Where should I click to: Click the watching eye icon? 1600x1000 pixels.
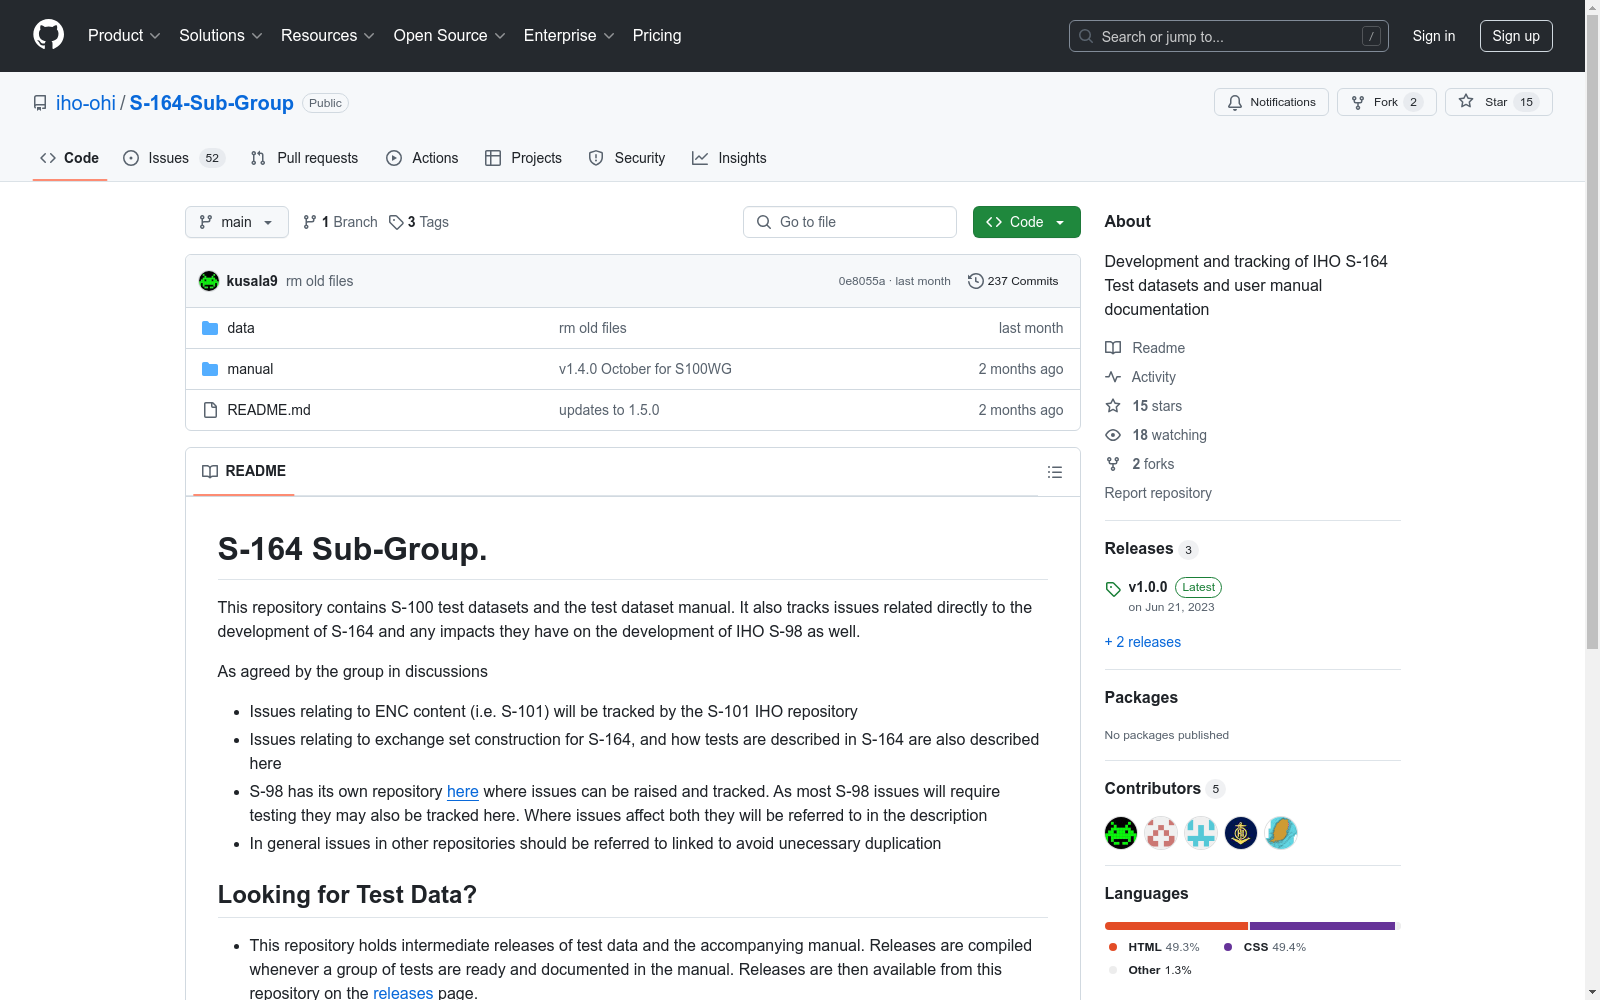(1113, 435)
